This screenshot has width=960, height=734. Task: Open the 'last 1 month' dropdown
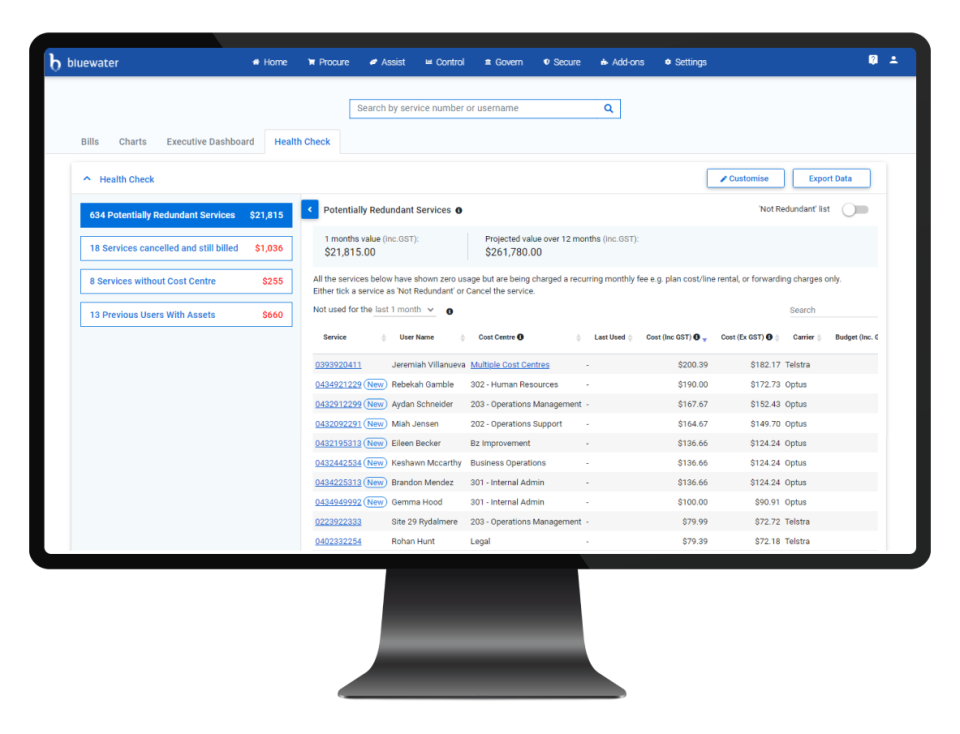point(405,310)
